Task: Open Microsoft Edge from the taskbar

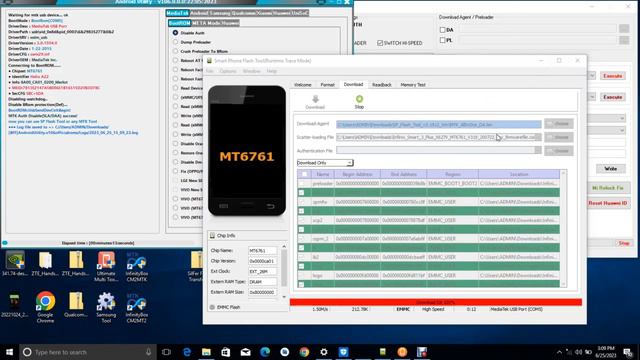Action: tap(265, 352)
